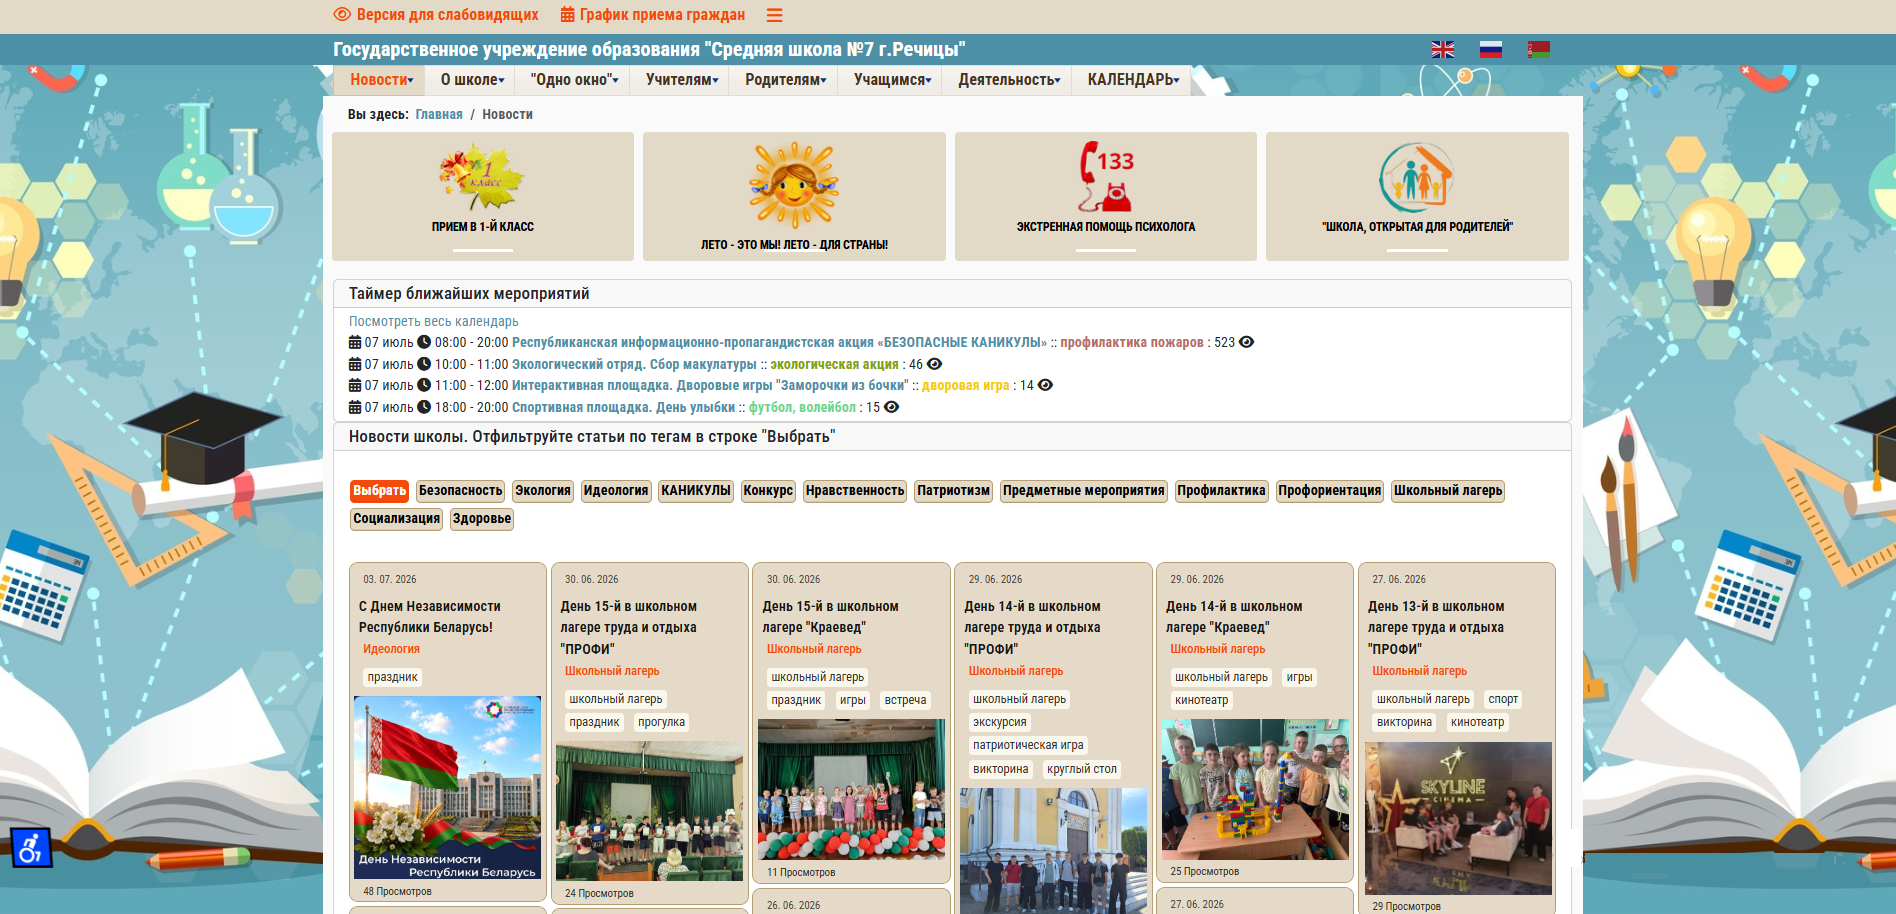The height and width of the screenshot is (914, 1896).
Task: Open the График приема граждан link
Action: [x=662, y=15]
